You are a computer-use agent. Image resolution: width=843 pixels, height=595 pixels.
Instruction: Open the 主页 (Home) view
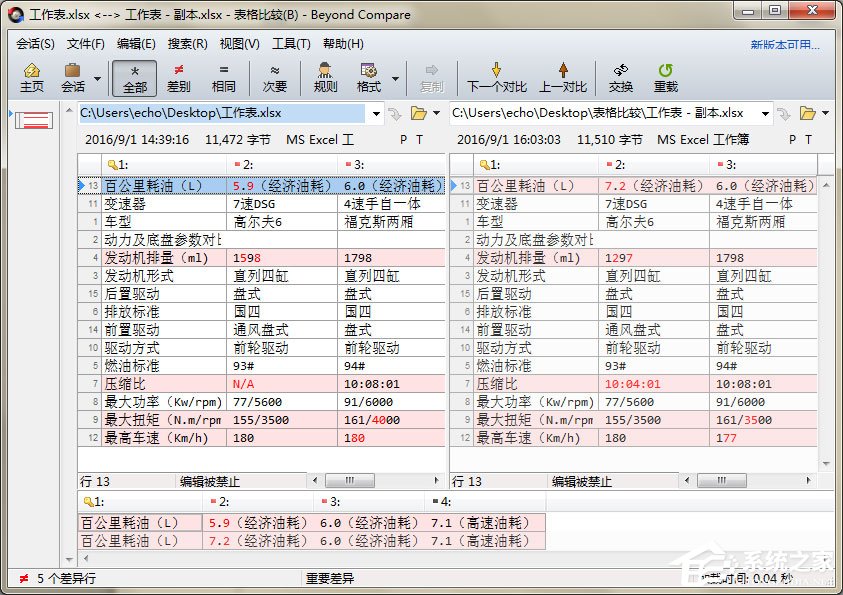tap(32, 76)
